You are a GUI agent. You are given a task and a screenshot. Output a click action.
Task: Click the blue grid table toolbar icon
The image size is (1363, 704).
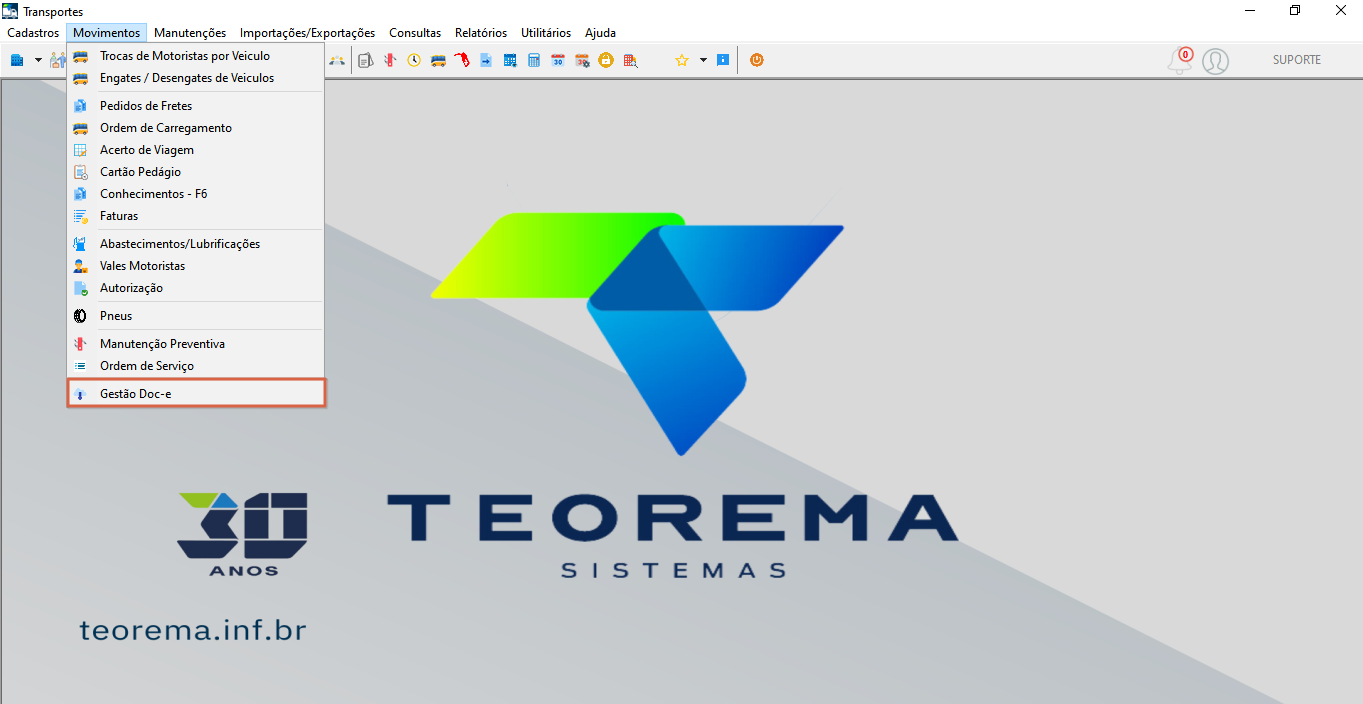(x=510, y=60)
